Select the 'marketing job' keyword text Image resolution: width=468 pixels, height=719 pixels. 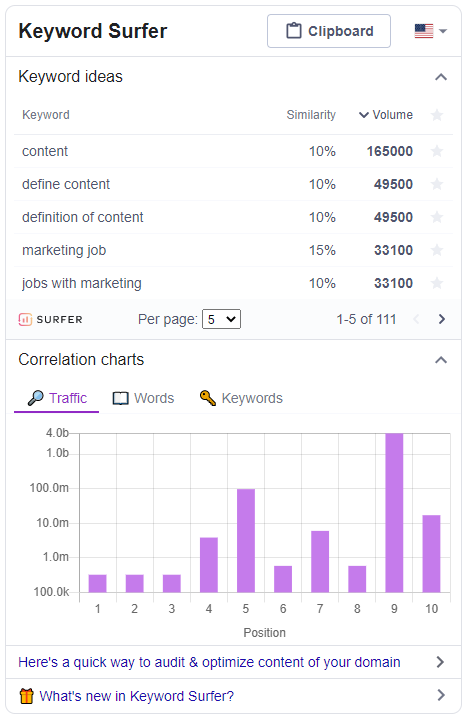point(64,250)
